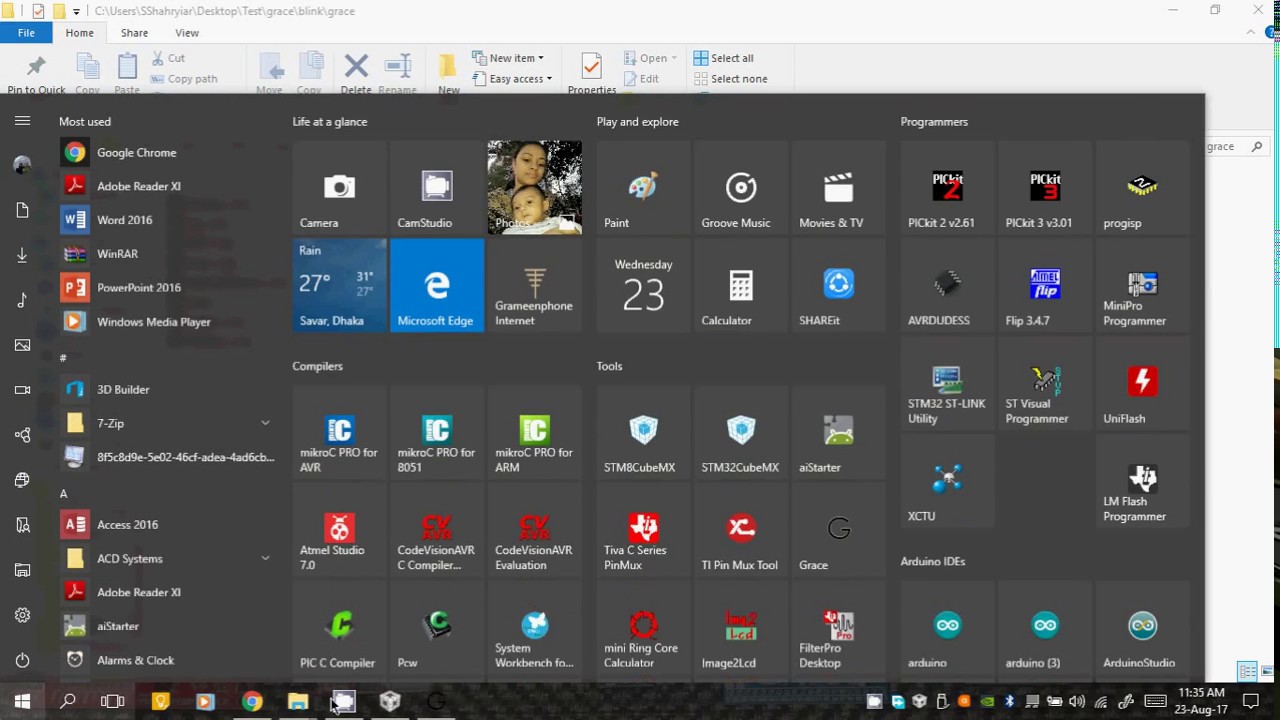Open the Action Center notification icon

tap(1250, 702)
